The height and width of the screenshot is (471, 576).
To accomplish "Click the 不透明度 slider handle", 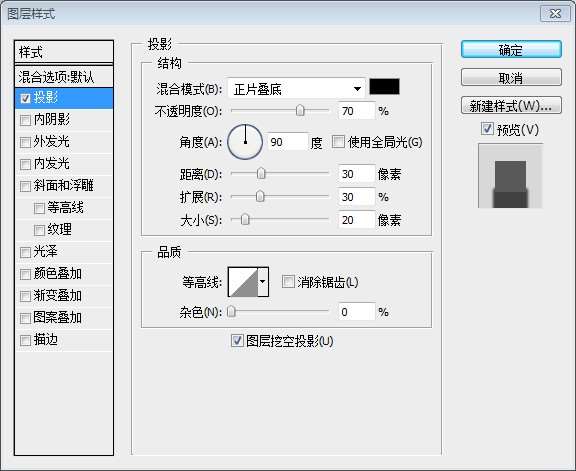I will tap(300, 110).
